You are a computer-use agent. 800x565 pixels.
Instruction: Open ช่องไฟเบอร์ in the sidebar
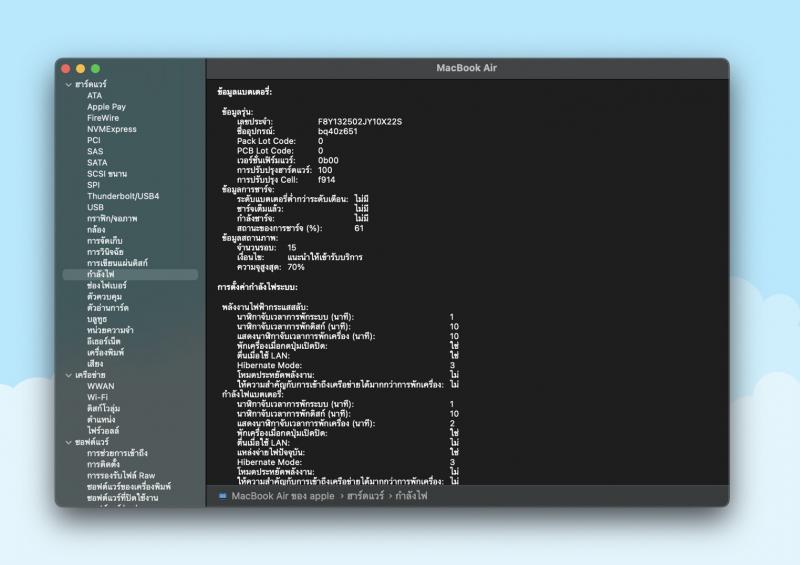coord(107,286)
